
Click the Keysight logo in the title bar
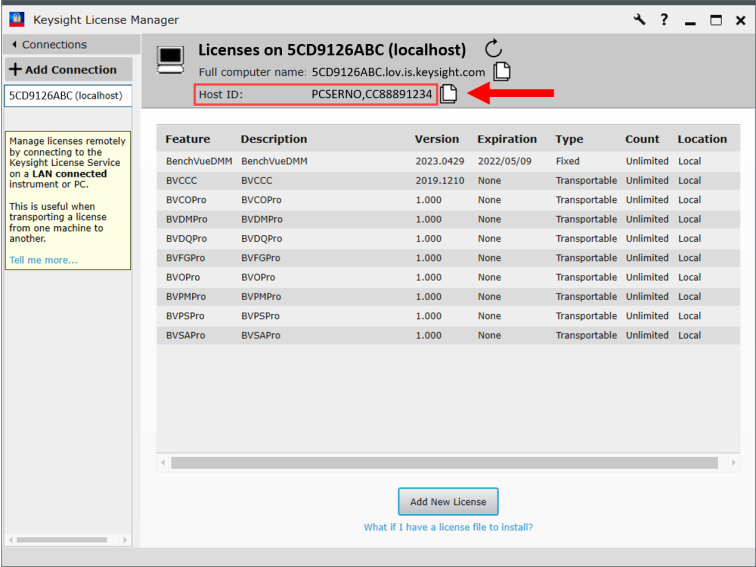pos(16,20)
